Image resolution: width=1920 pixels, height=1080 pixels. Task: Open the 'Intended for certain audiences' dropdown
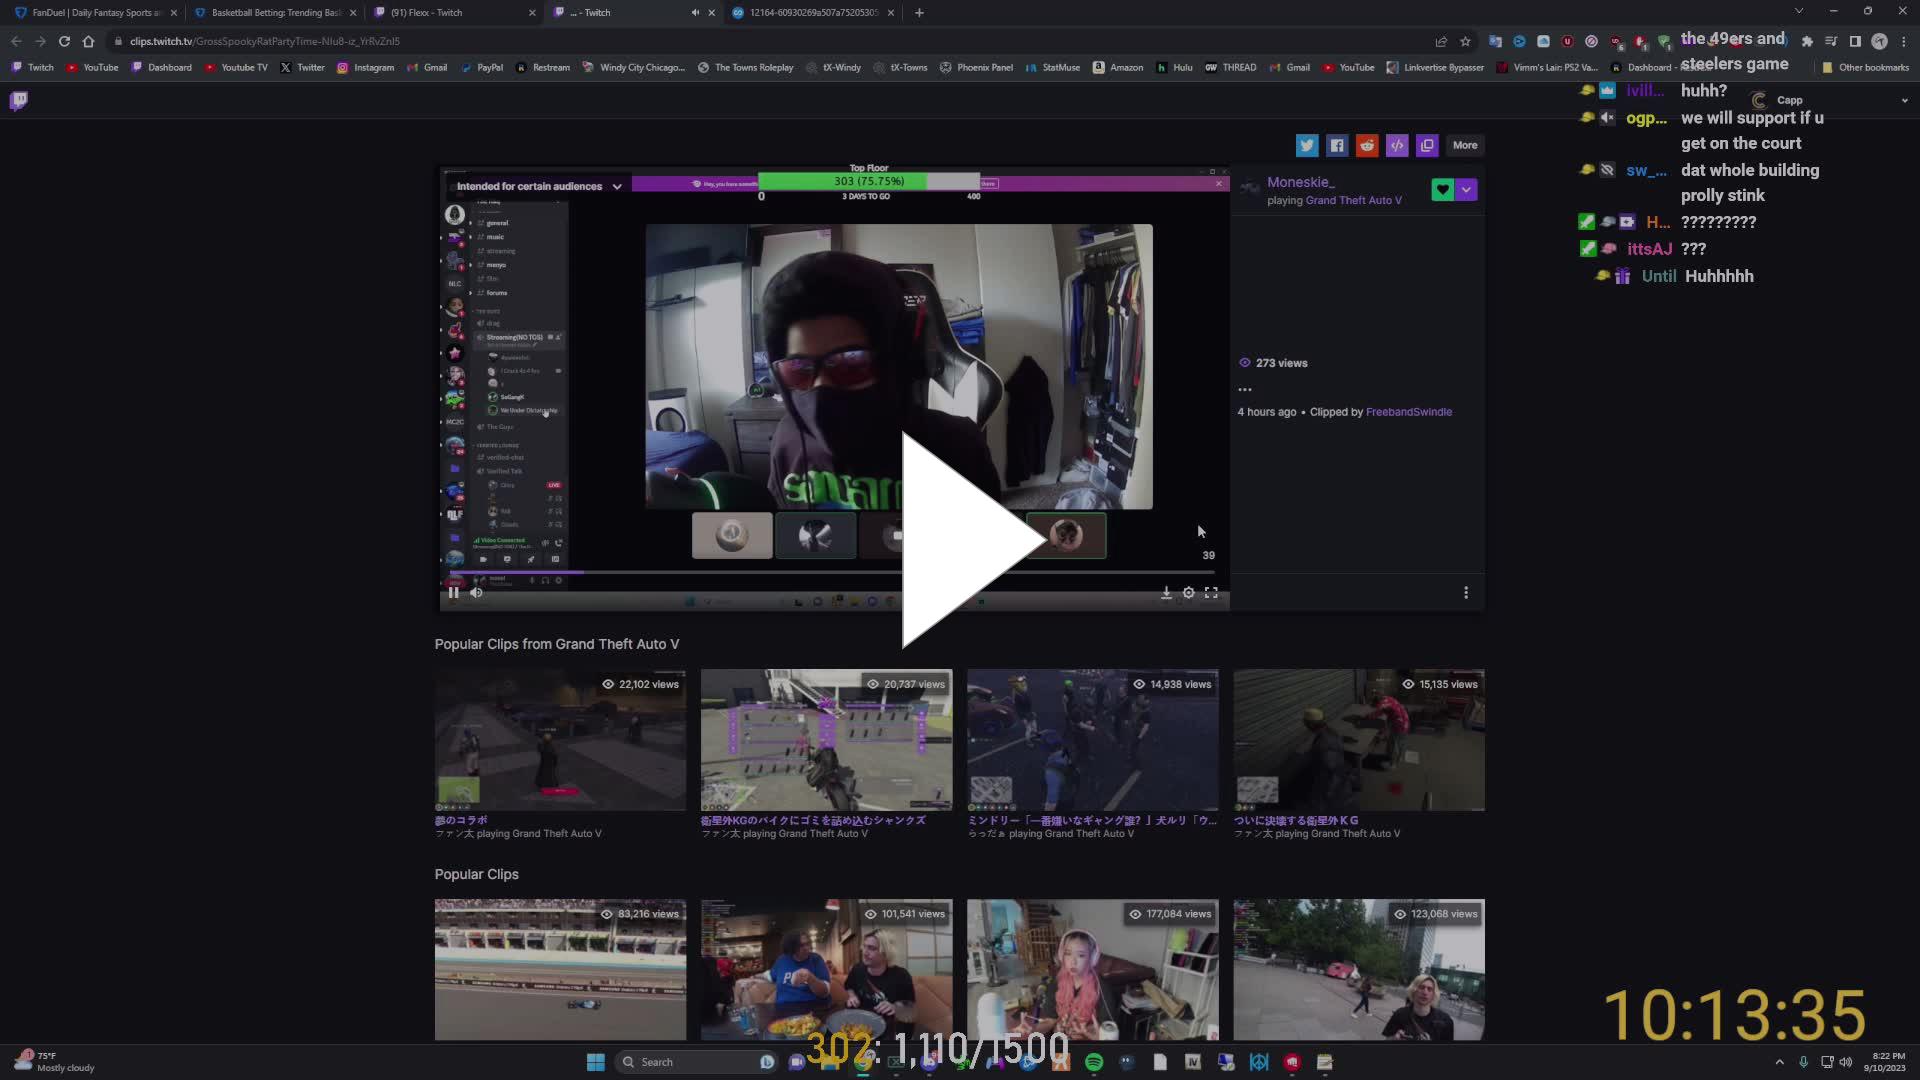617,186
